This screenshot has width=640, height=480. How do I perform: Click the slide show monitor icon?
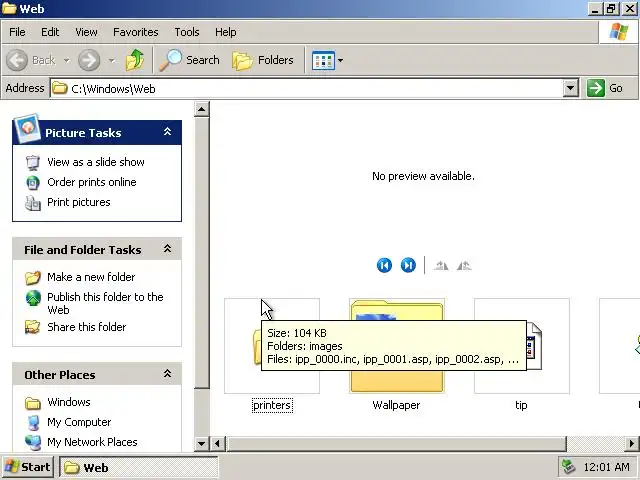point(33,162)
